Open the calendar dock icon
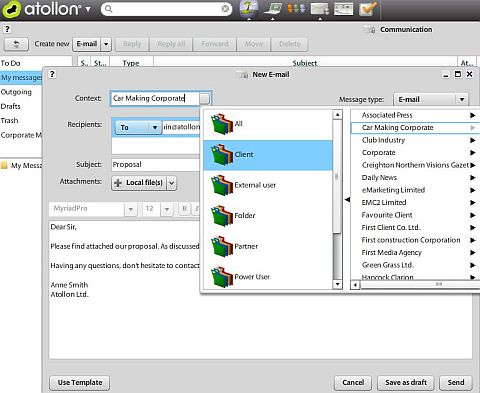 point(344,9)
